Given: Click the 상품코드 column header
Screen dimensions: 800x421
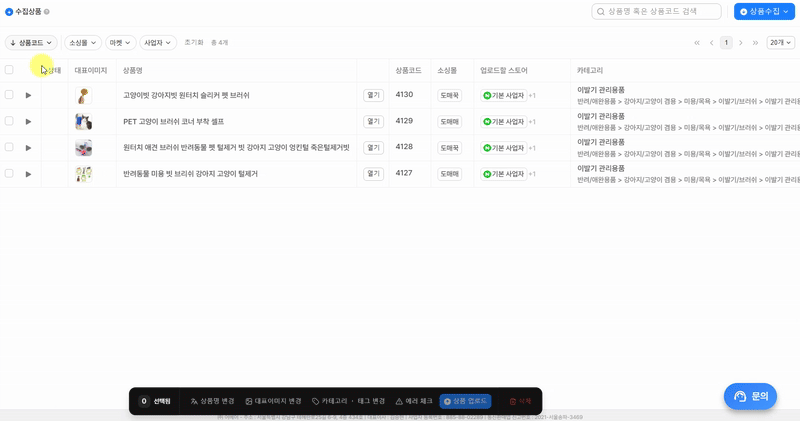Looking at the screenshot, I should click(x=408, y=70).
